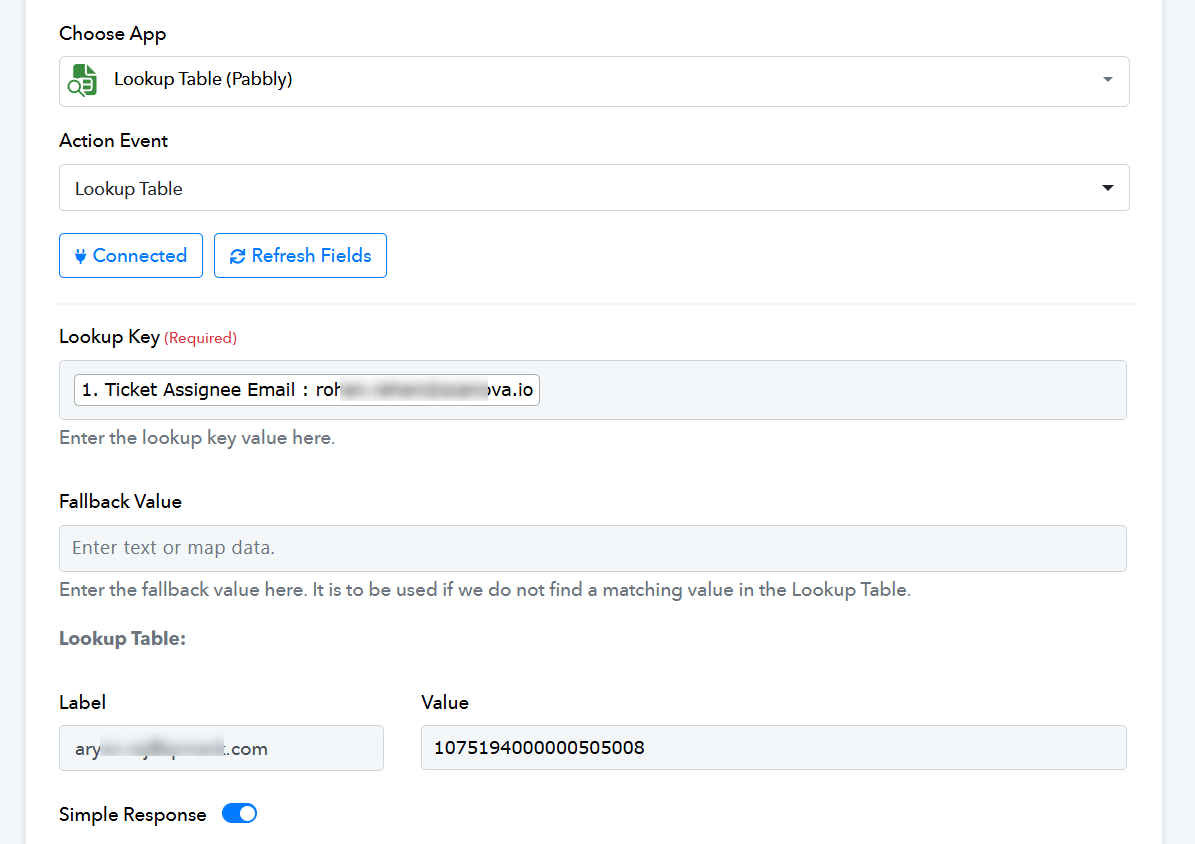
Task: Toggle the Simple Response switch
Action: tap(239, 814)
